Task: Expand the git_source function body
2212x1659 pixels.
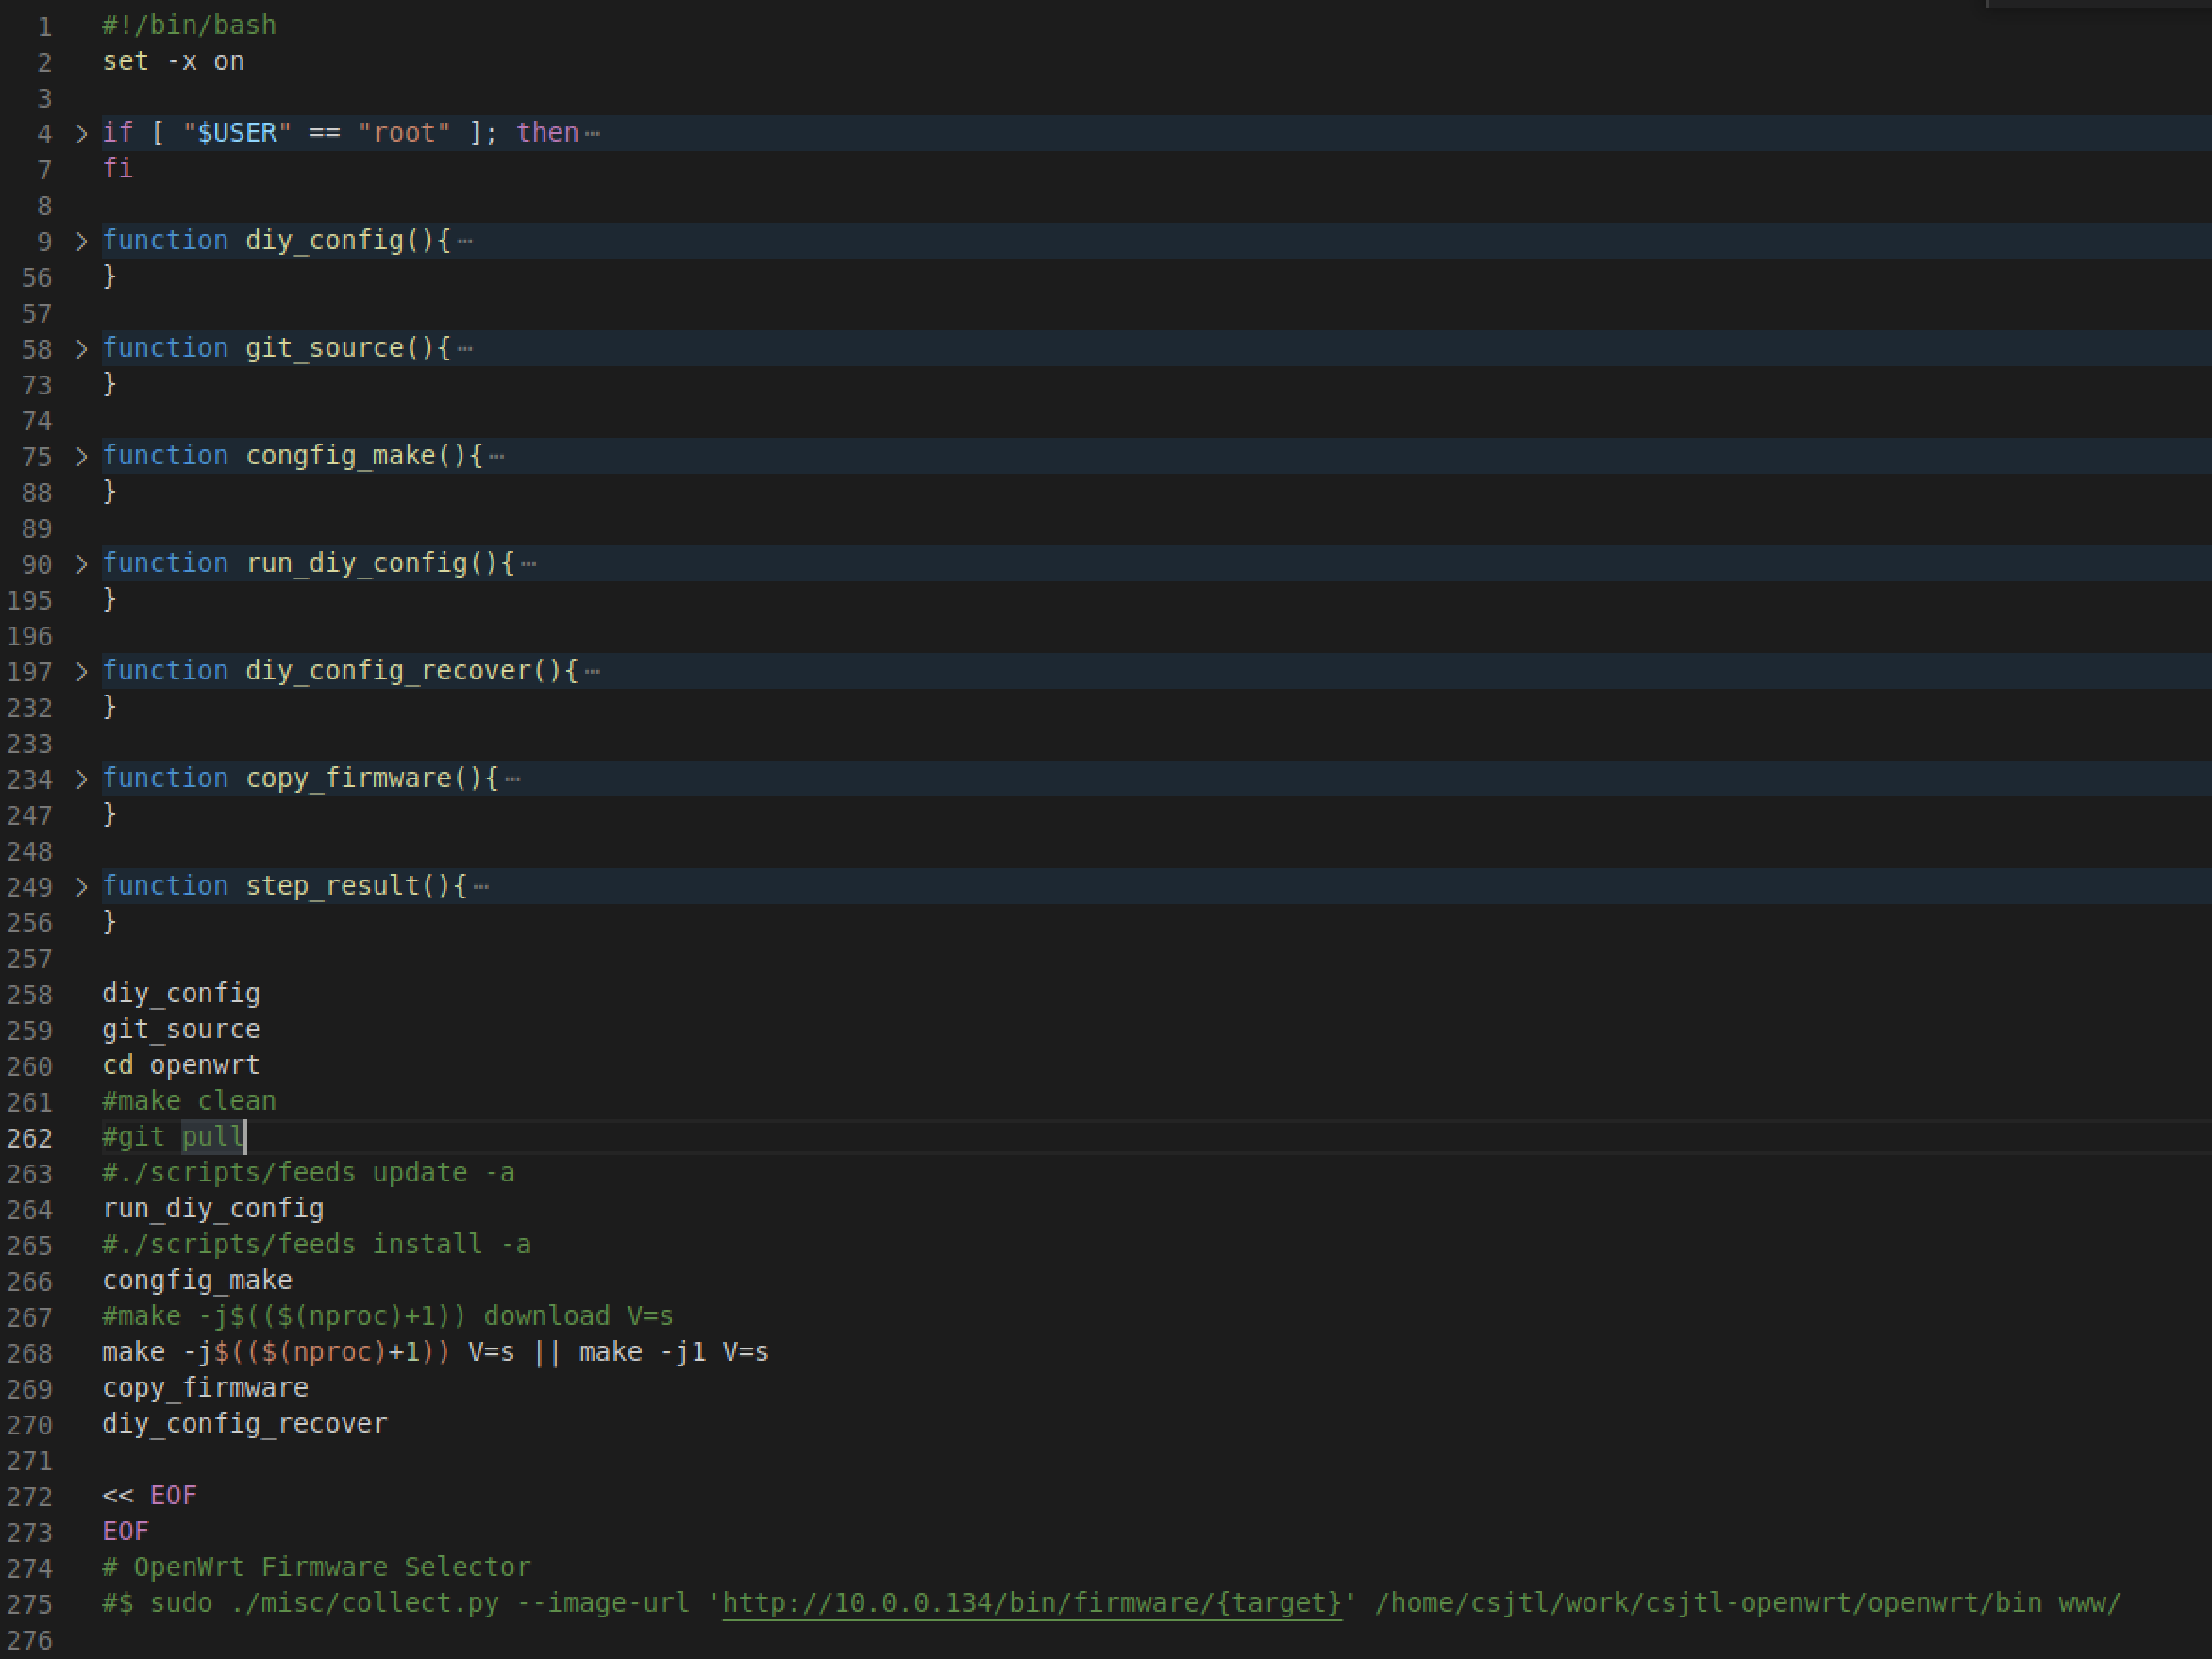Action: [x=82, y=348]
